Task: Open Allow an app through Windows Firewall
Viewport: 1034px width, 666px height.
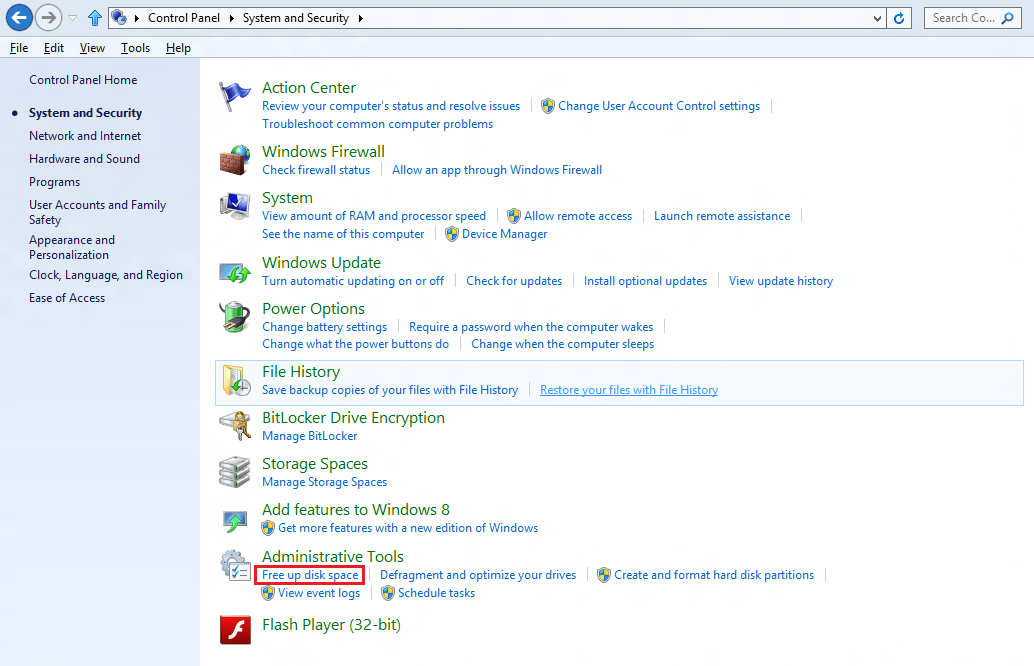Action: click(x=497, y=170)
